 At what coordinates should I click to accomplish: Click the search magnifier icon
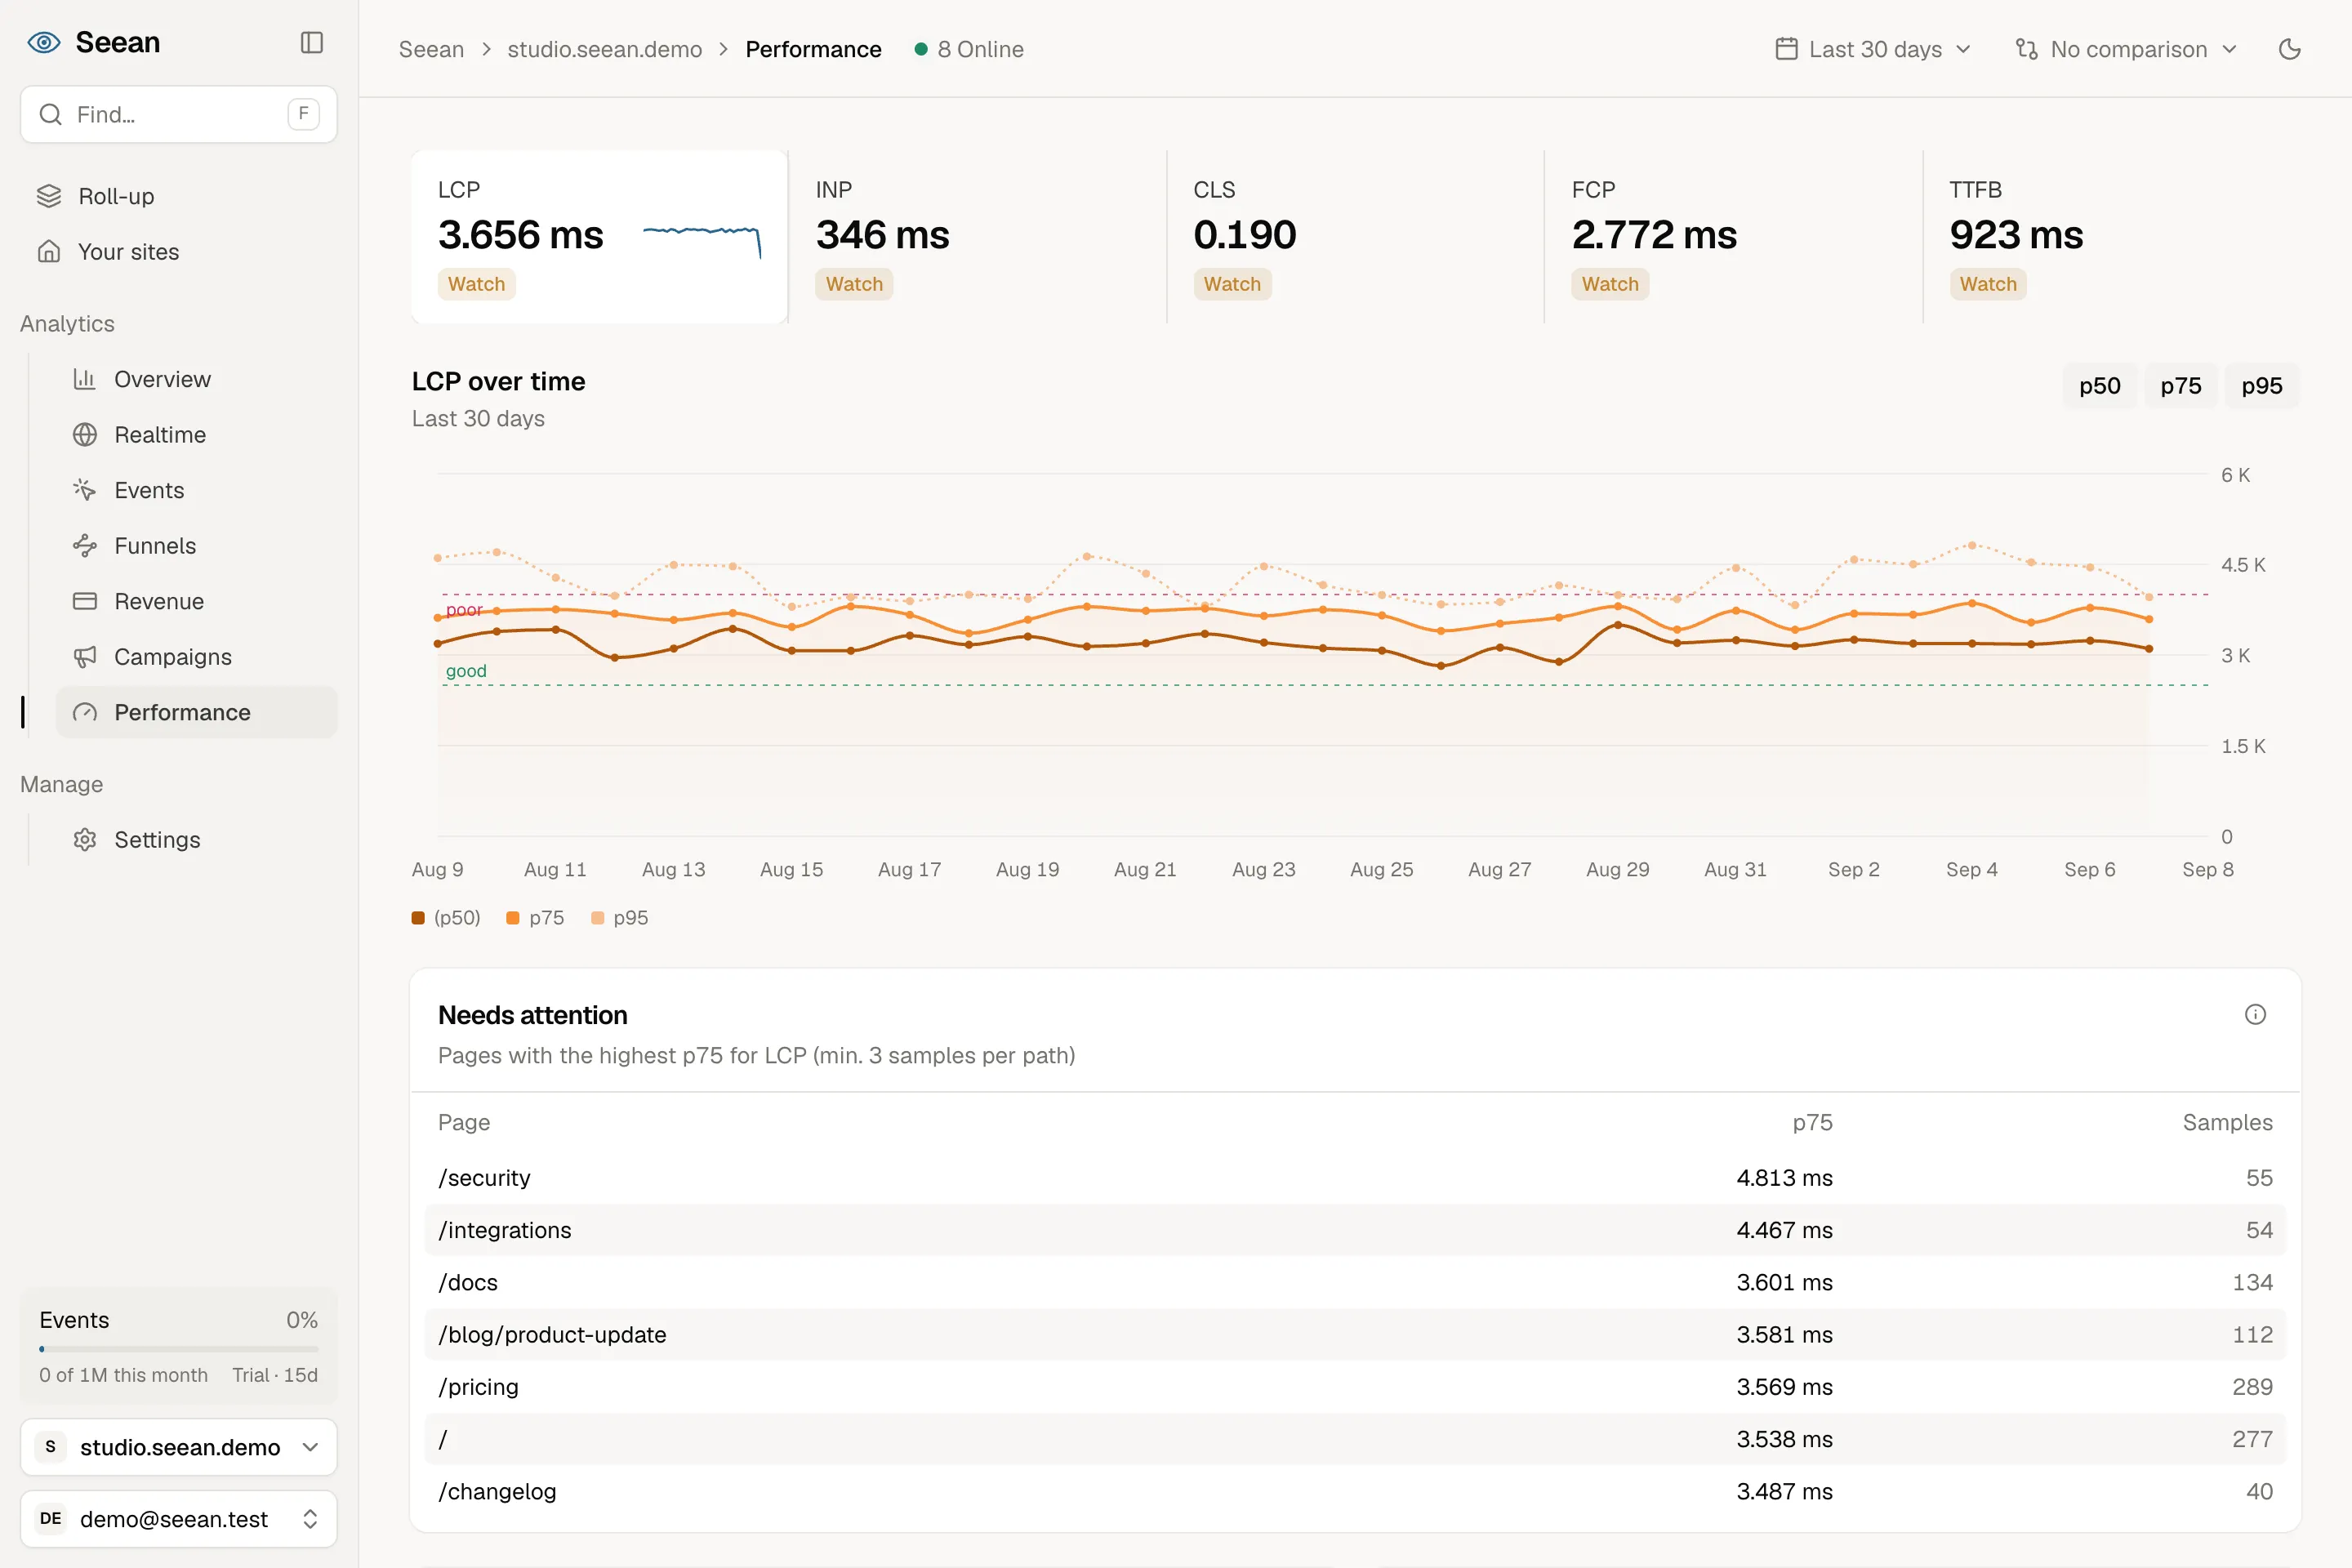click(51, 114)
